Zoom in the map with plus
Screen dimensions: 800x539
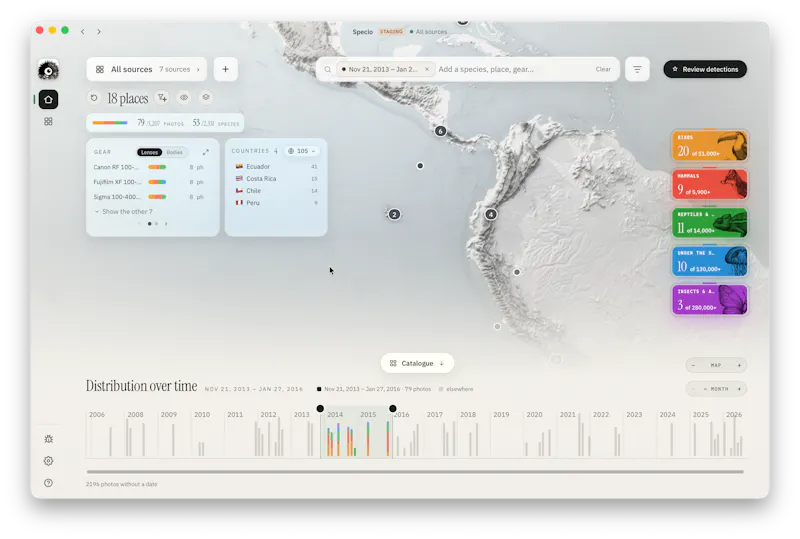[x=739, y=365]
